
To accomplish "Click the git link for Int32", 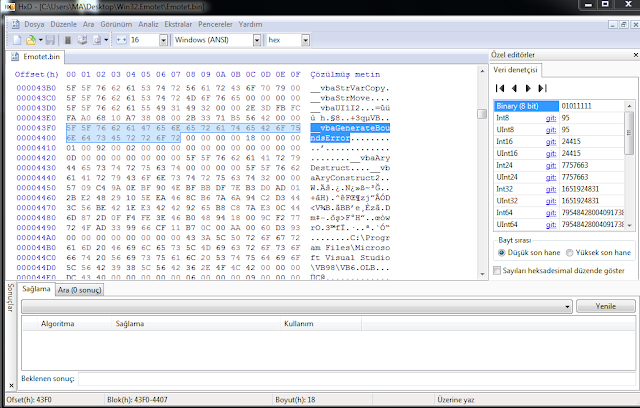I will point(551,189).
